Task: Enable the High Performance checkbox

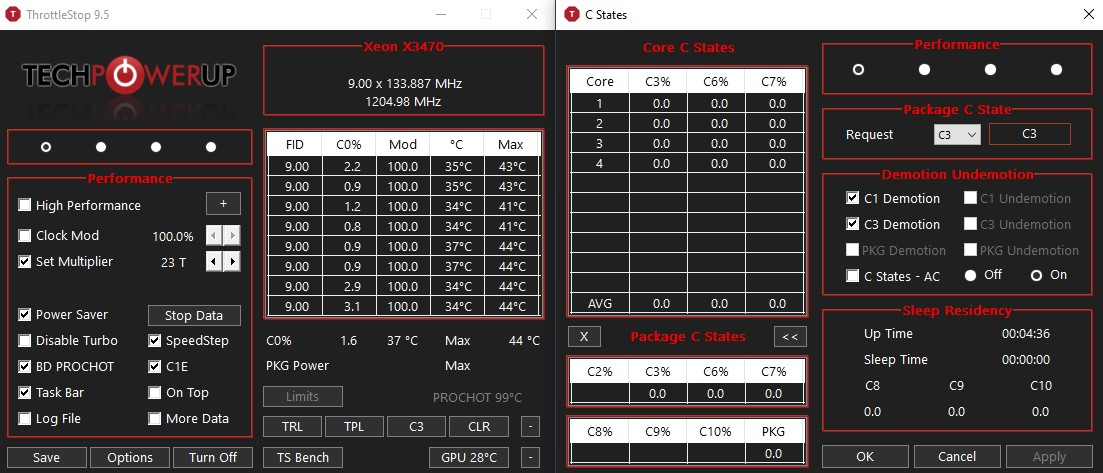Action: tap(25, 205)
